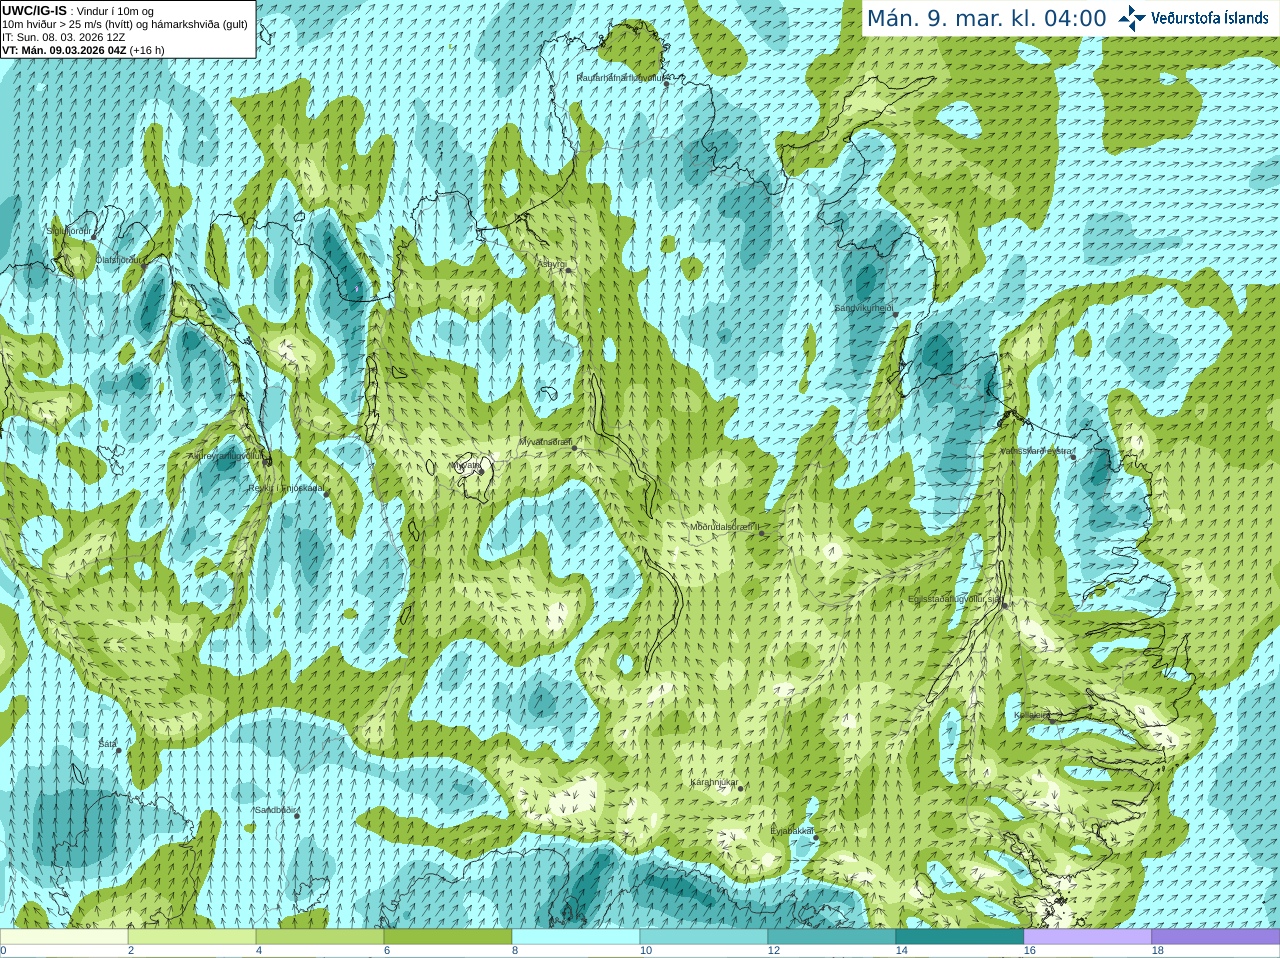The width and height of the screenshot is (1280, 958).
Task: Click the Veðurstofa Íslands logo icon
Action: coord(1132,18)
